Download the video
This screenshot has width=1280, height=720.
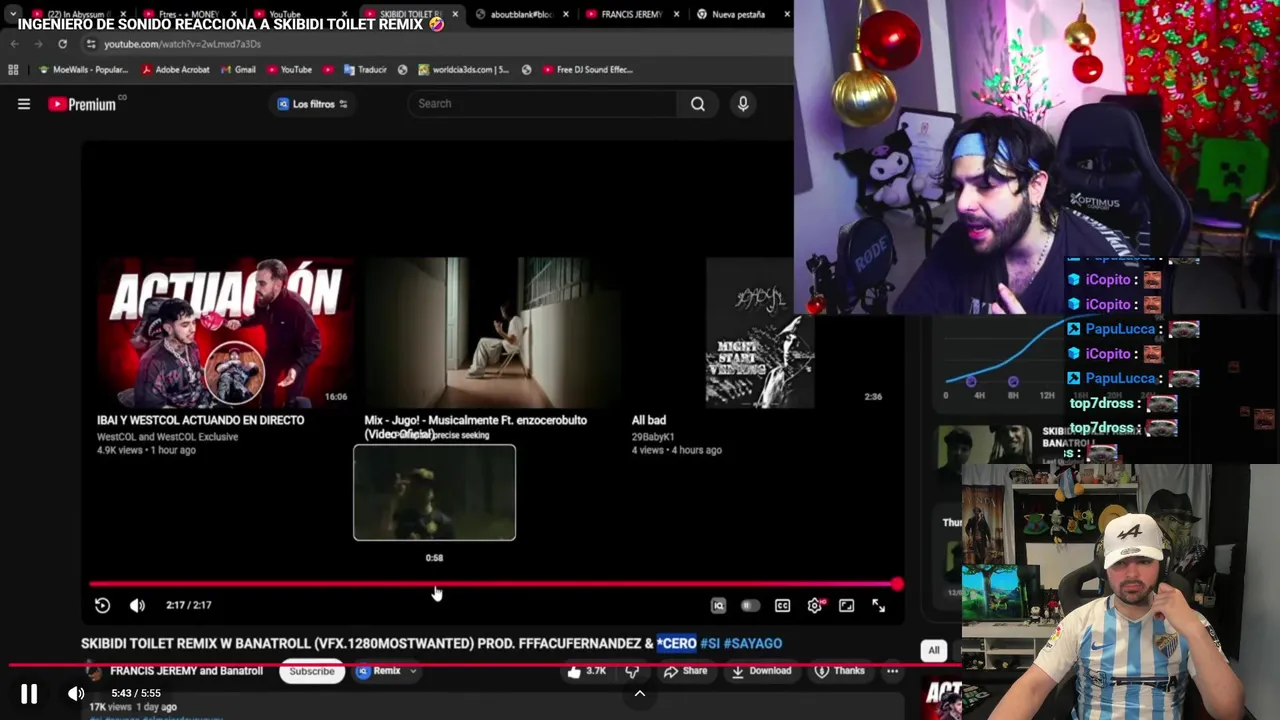tap(762, 671)
